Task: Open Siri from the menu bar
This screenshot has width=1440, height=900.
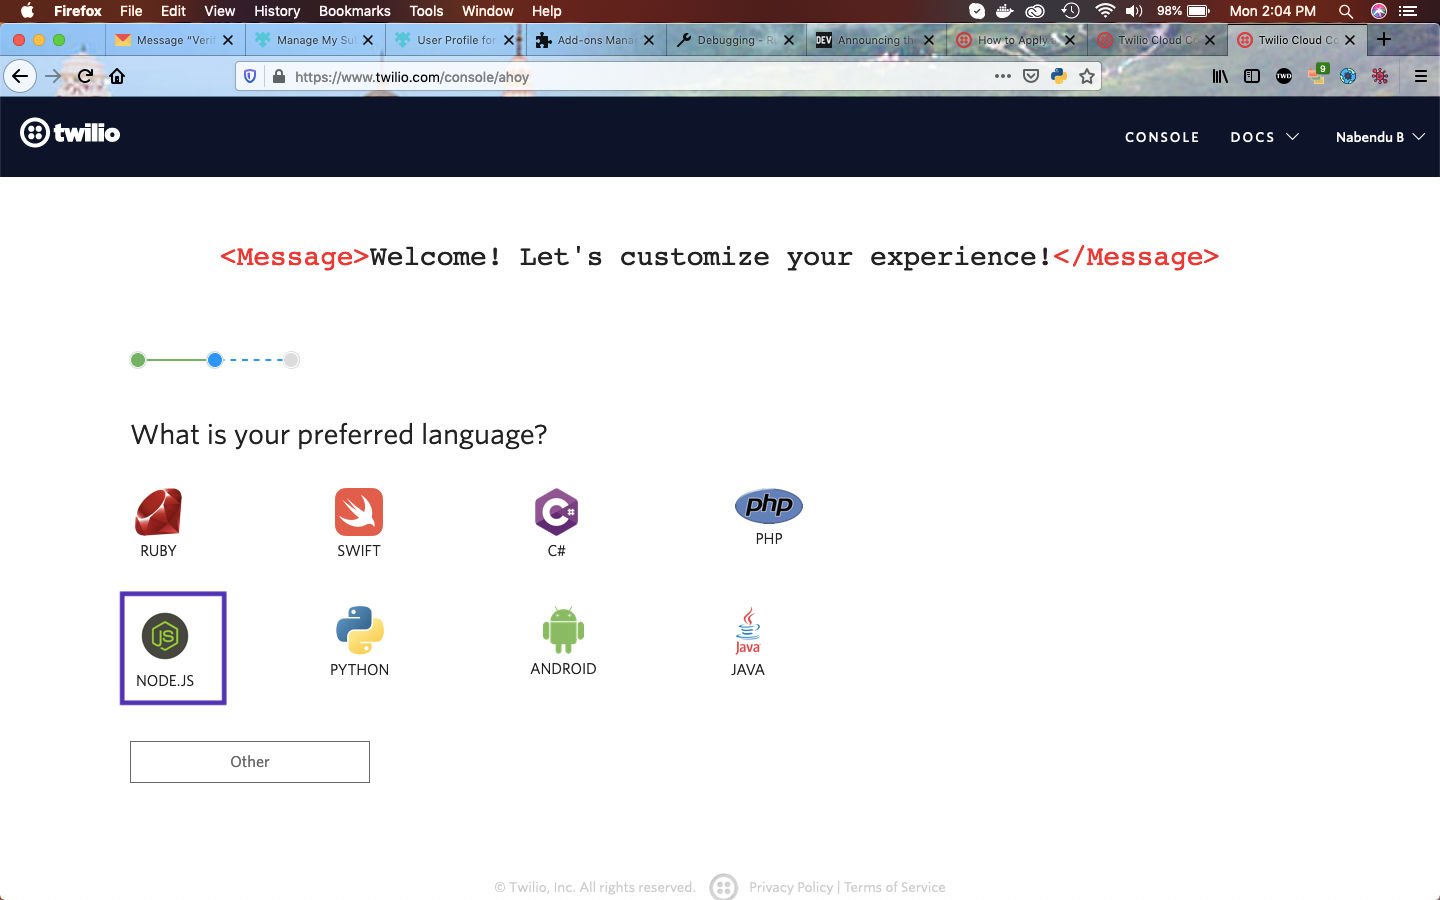Action: [x=1379, y=11]
